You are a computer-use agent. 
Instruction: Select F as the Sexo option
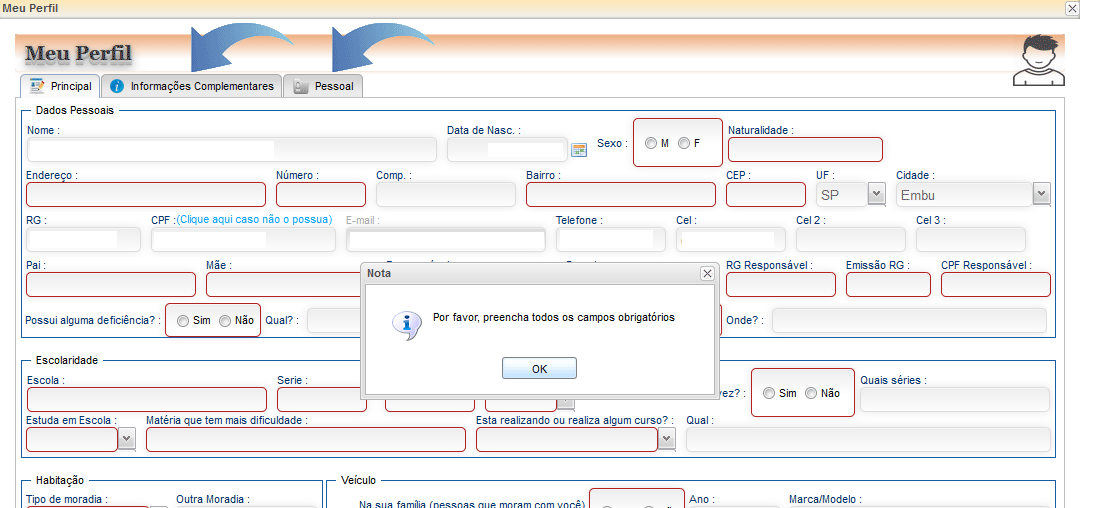tap(684, 143)
